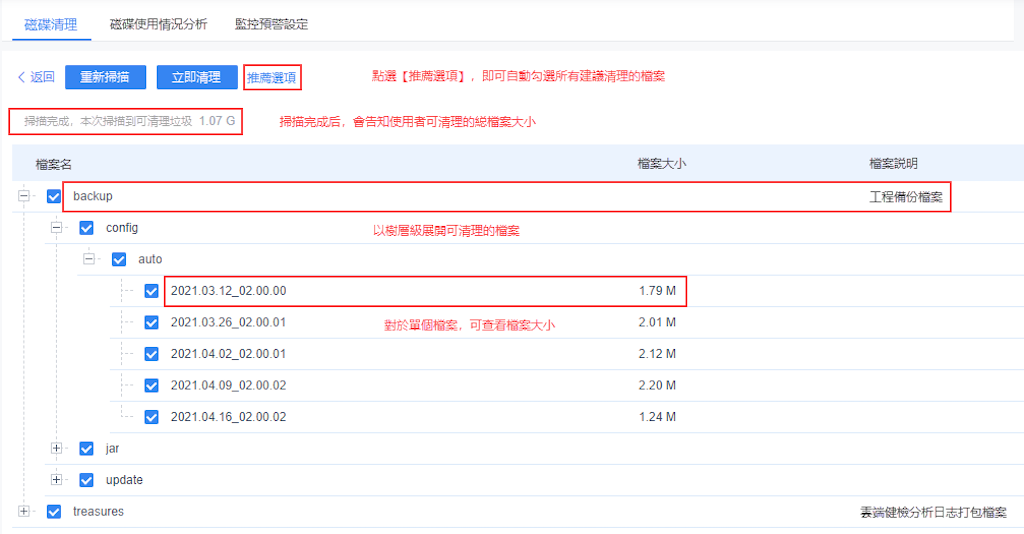
Task: Expand the treasures tree node
Action: tap(24, 510)
